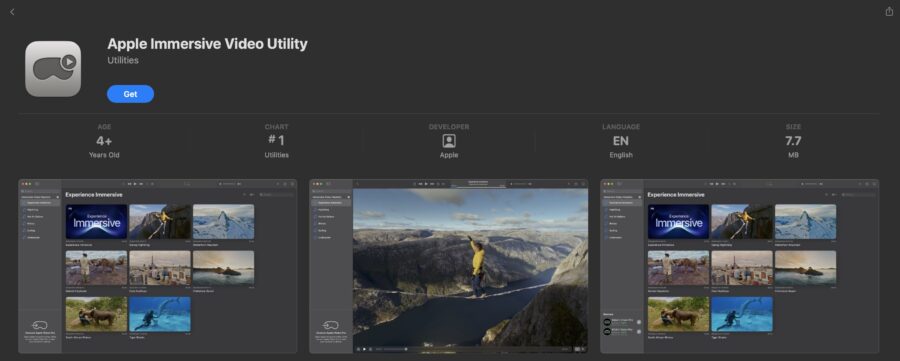Click the app title Apple Immersive Video Utility
Screen dimensions: 900x361
207,44
